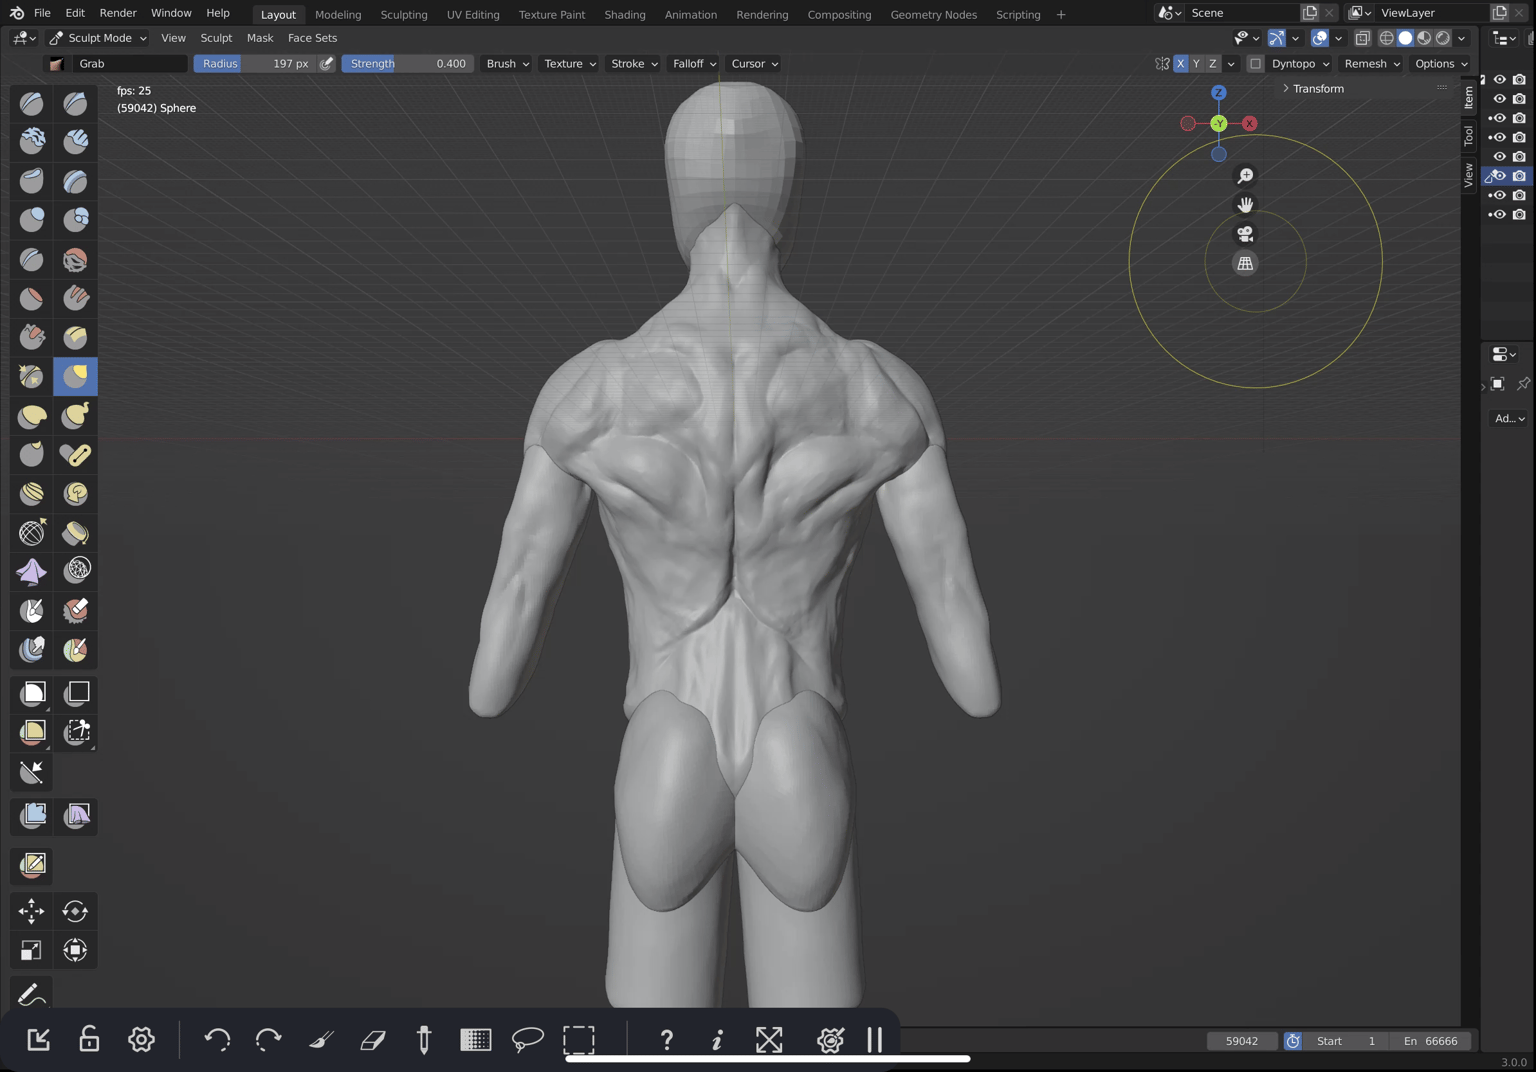Image resolution: width=1536 pixels, height=1072 pixels.
Task: Open the Render menu
Action: pyautogui.click(x=118, y=13)
